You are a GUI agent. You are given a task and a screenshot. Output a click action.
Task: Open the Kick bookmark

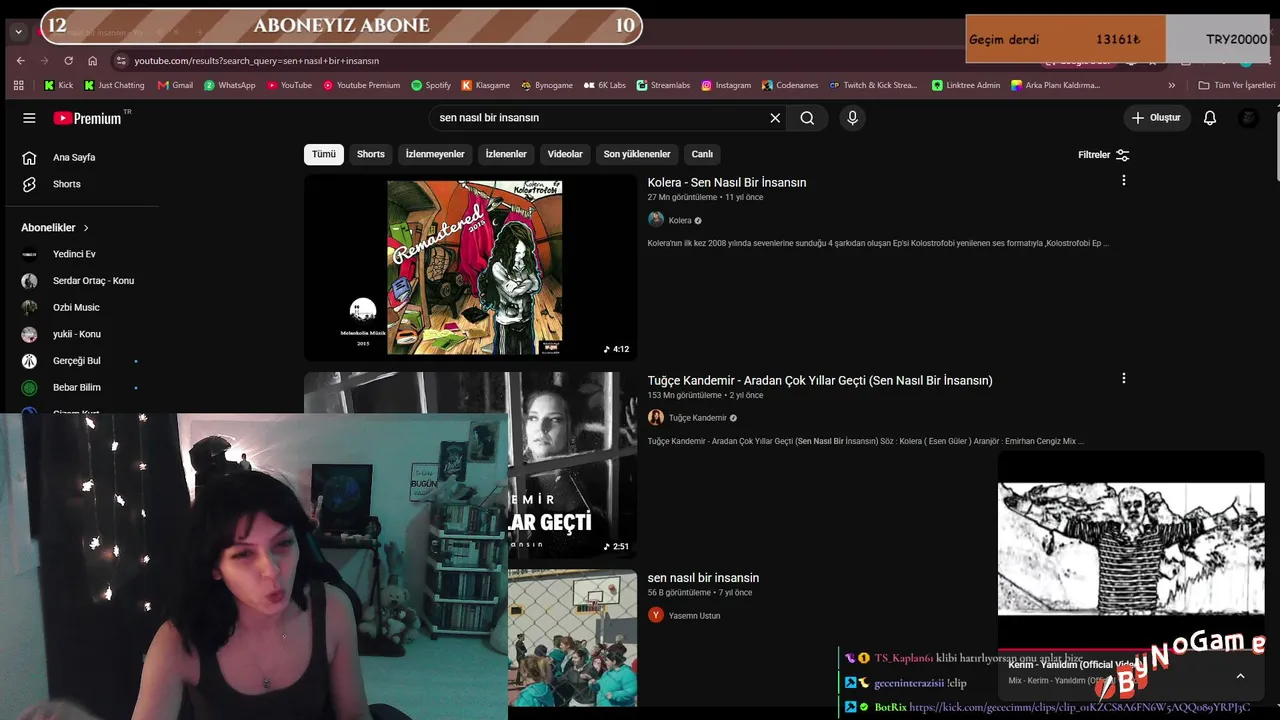(x=59, y=85)
